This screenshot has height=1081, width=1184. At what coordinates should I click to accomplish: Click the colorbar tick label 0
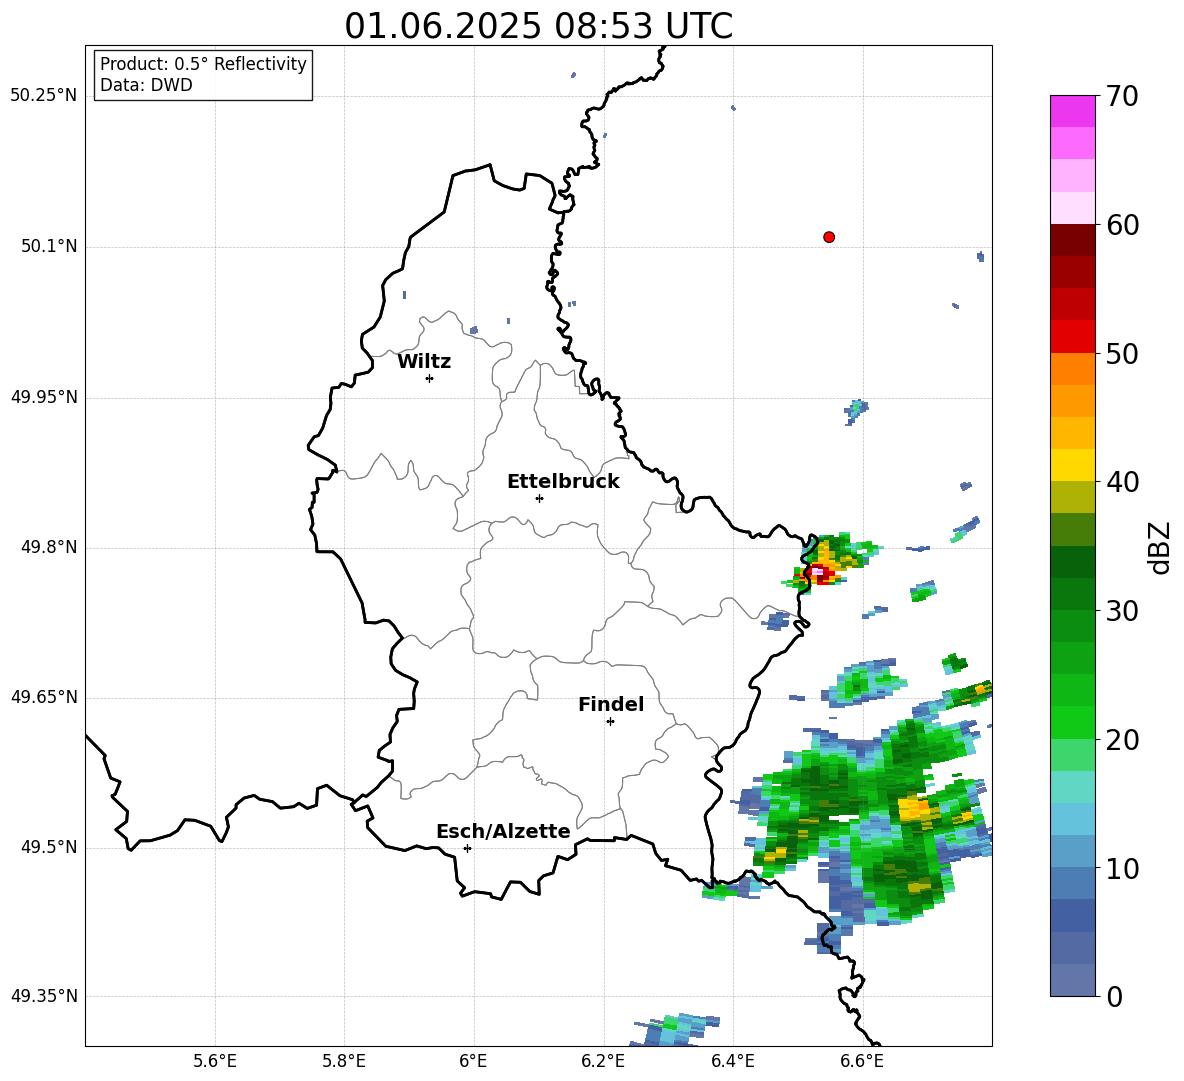tap(1114, 996)
